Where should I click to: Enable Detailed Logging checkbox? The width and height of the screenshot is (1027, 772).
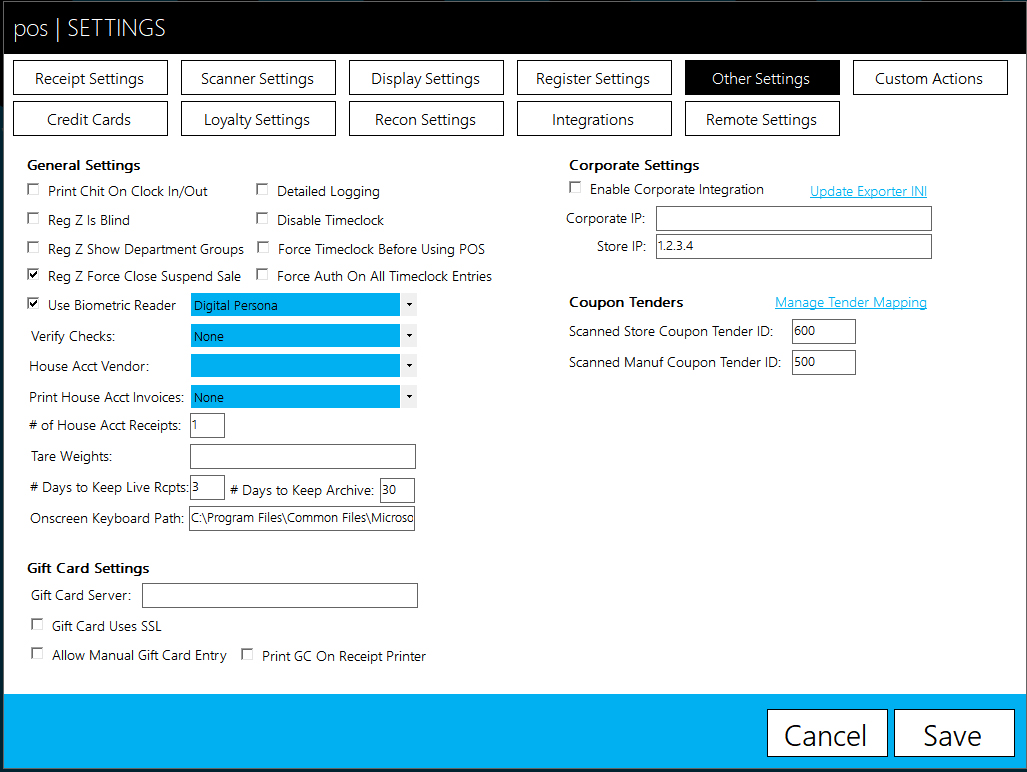coord(262,190)
